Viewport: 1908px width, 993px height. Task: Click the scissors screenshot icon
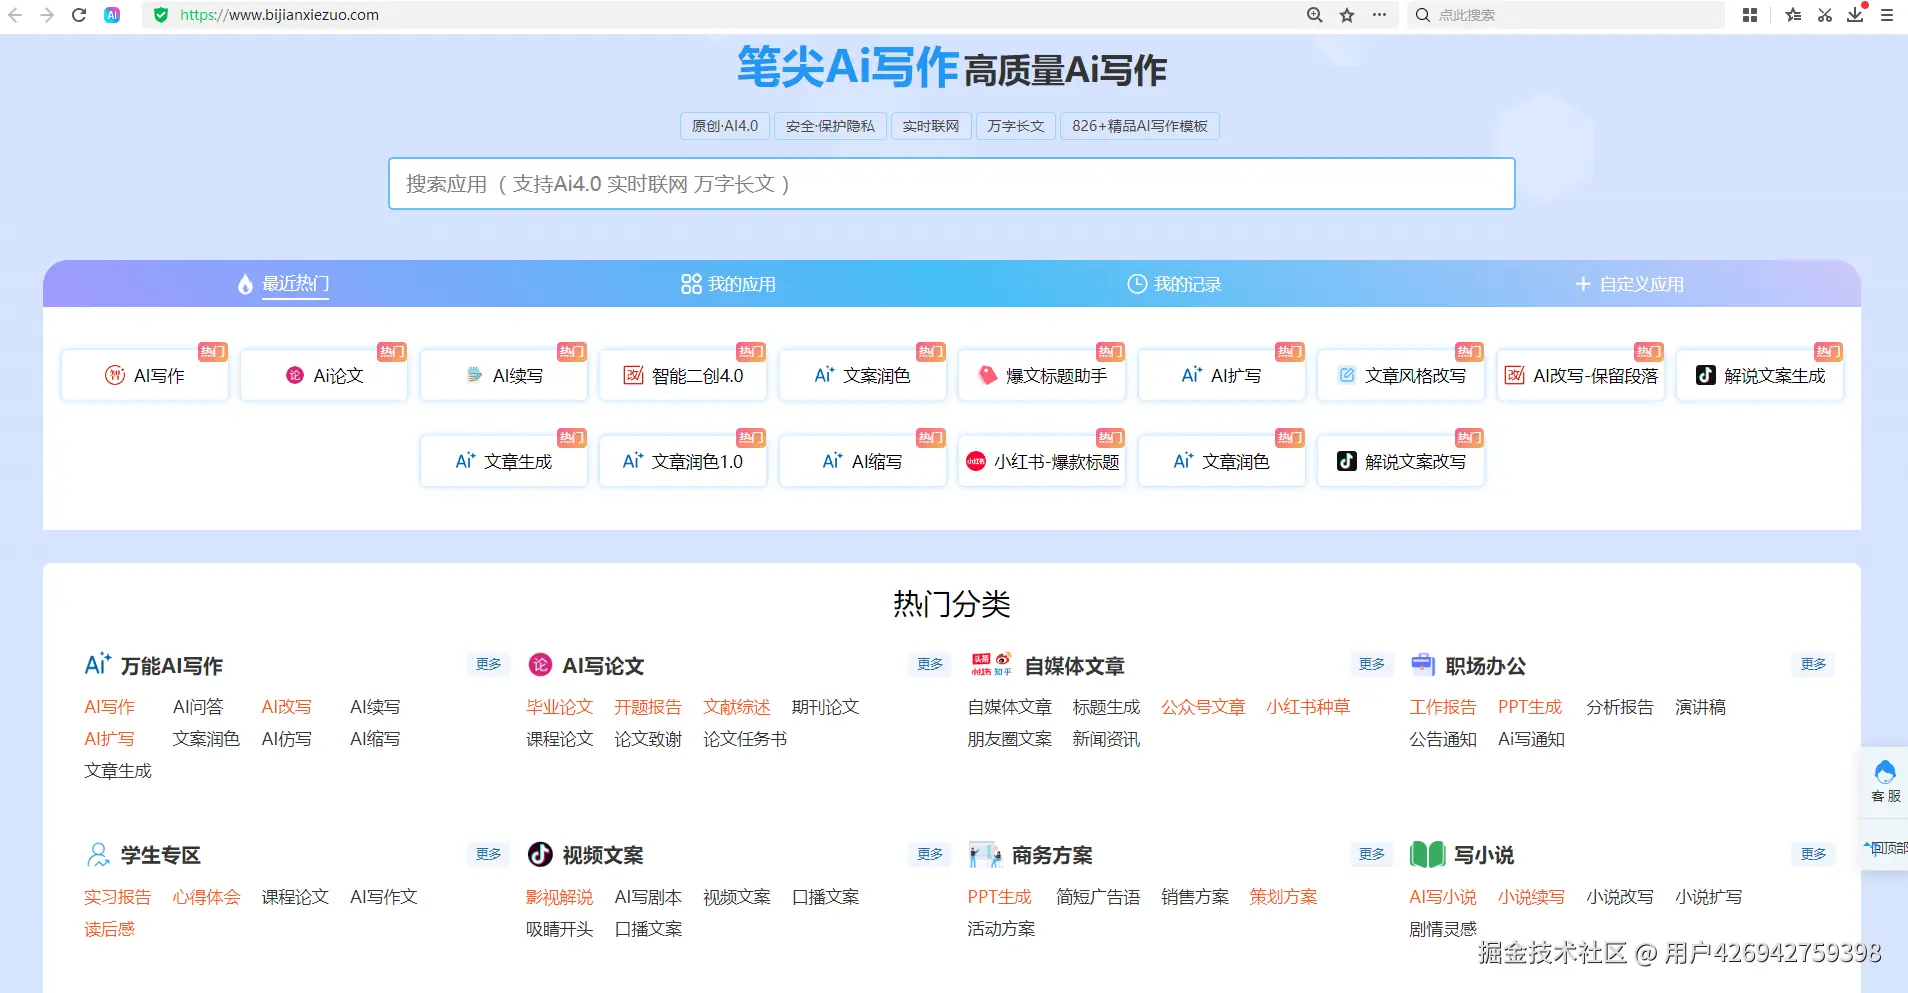tap(1825, 15)
